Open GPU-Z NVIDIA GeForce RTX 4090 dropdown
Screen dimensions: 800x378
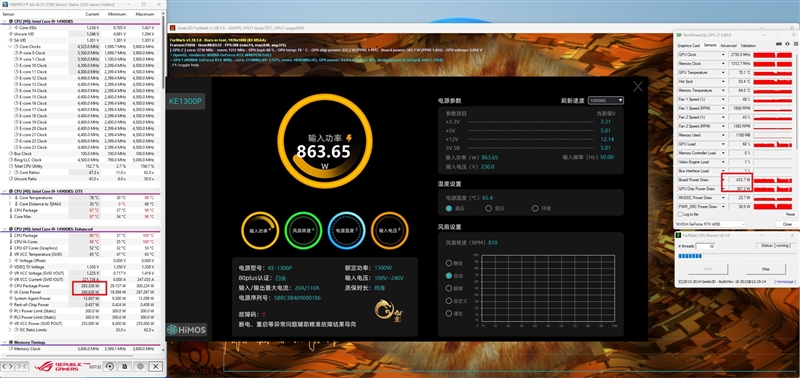[x=711, y=224]
